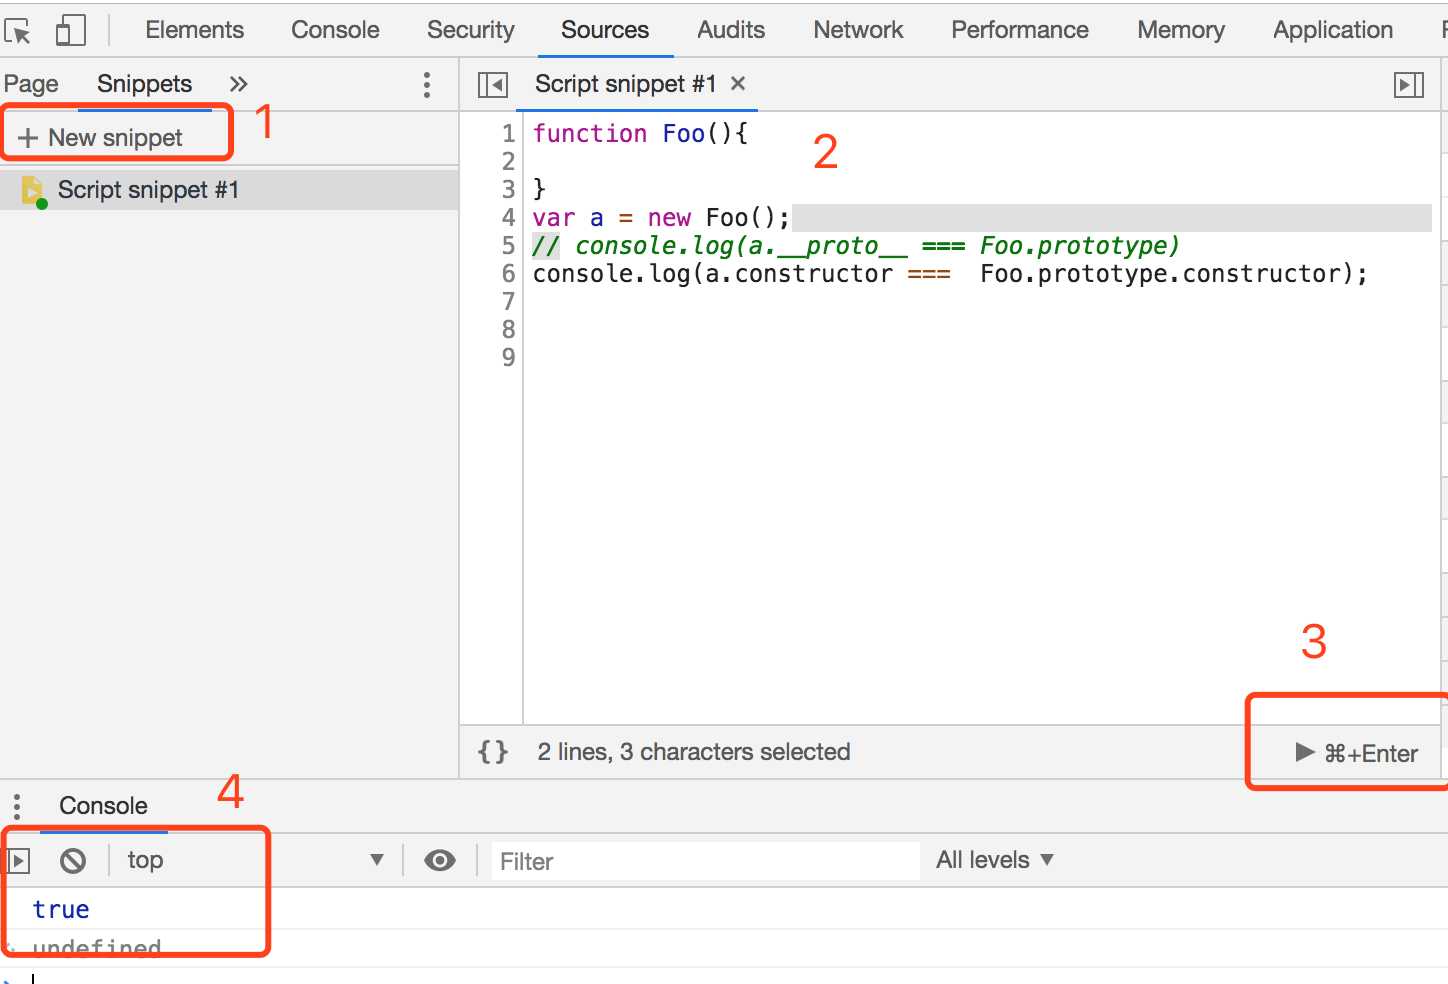The height and width of the screenshot is (984, 1448).
Task: Hide the navigator pane toggle icon
Action: tap(493, 85)
